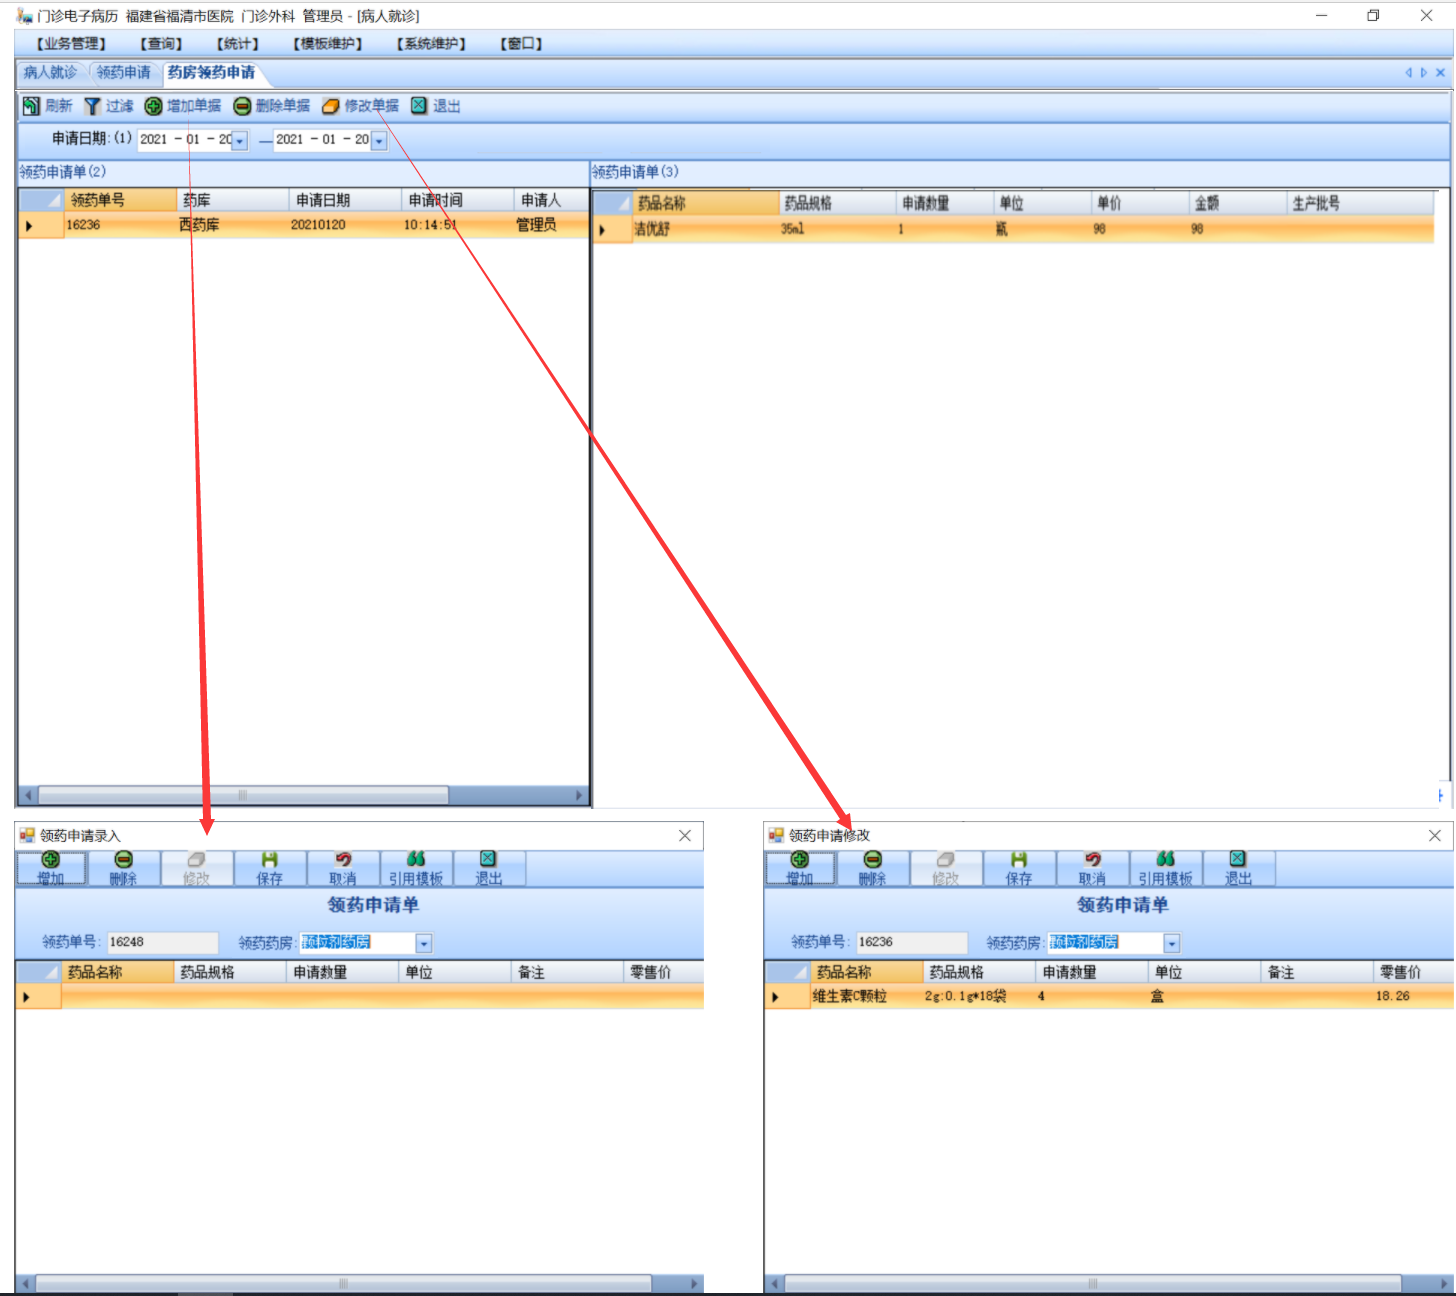This screenshot has height=1296, width=1456.
Task: Click 增加 icon in 领药申请录入 window
Action: click(50, 859)
